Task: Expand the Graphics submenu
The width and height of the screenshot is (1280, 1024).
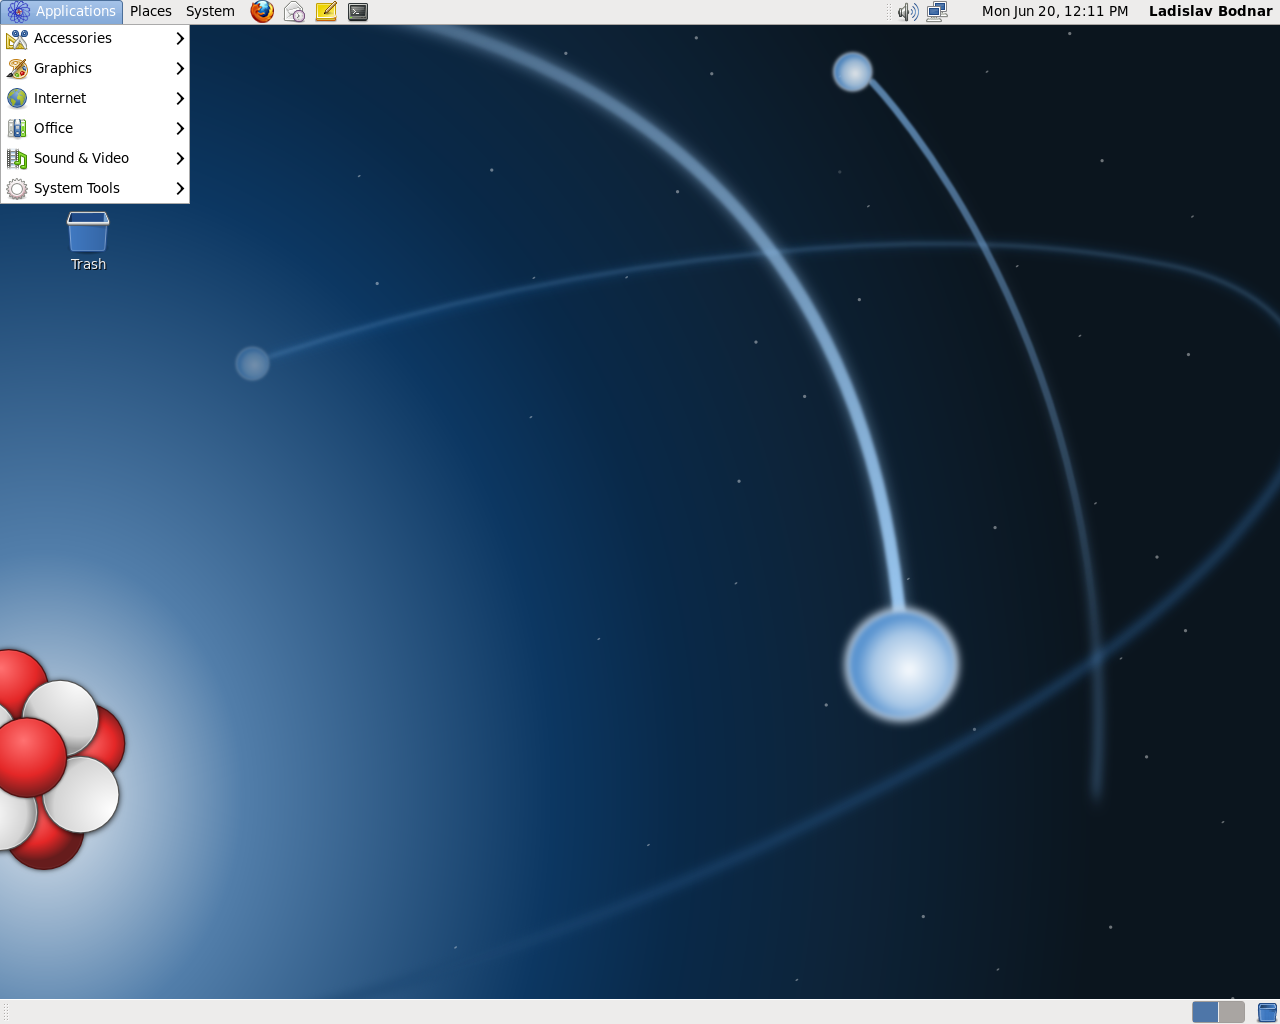Action: (x=63, y=68)
